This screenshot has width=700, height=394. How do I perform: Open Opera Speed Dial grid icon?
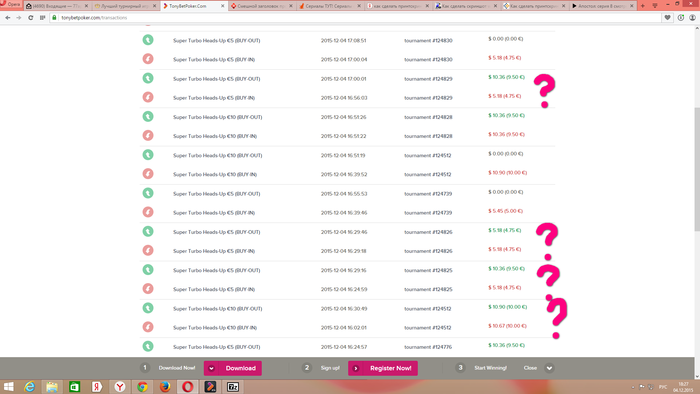tap(42, 17)
